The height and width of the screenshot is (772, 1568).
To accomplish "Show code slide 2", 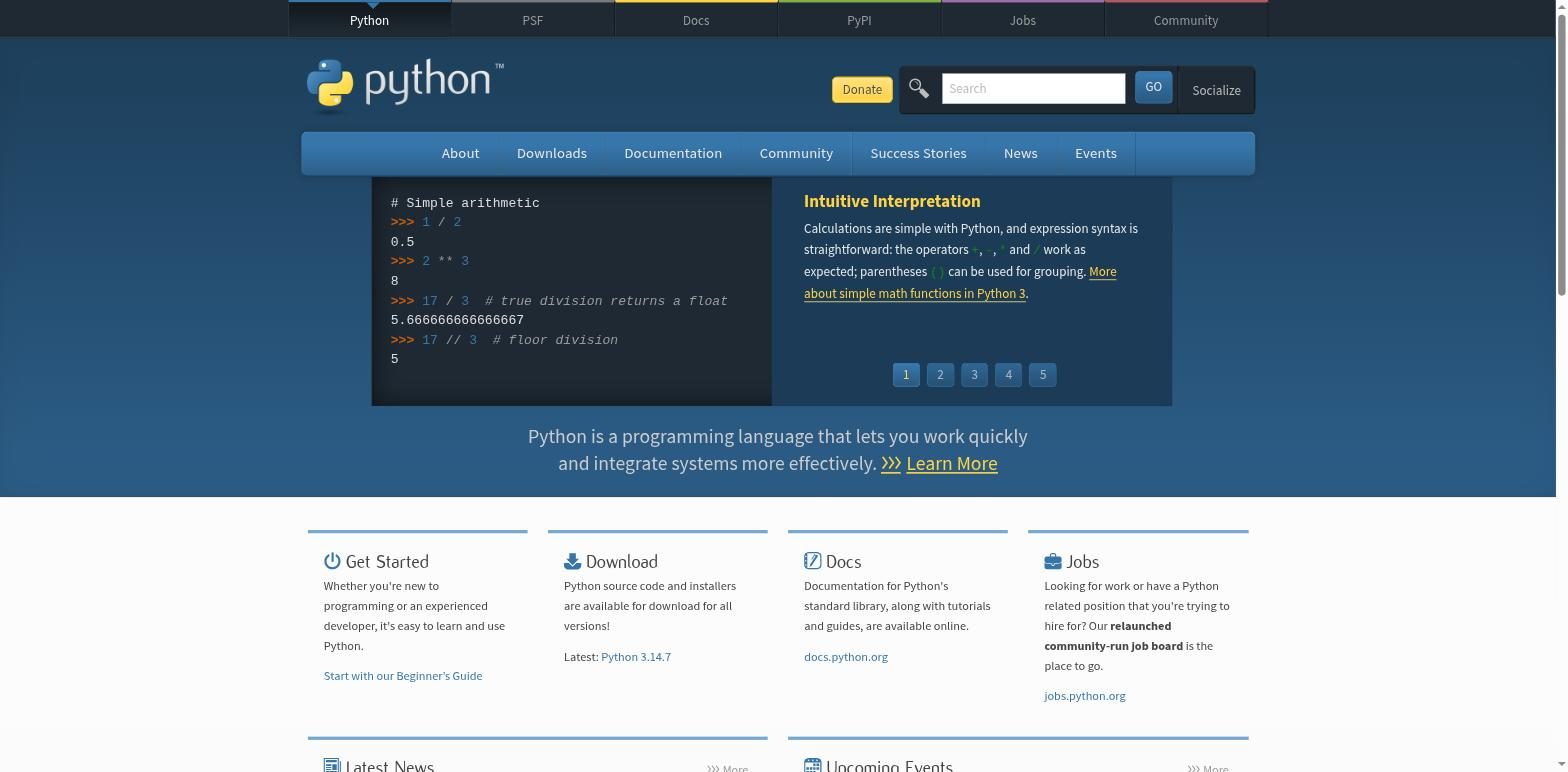I will 940,375.
